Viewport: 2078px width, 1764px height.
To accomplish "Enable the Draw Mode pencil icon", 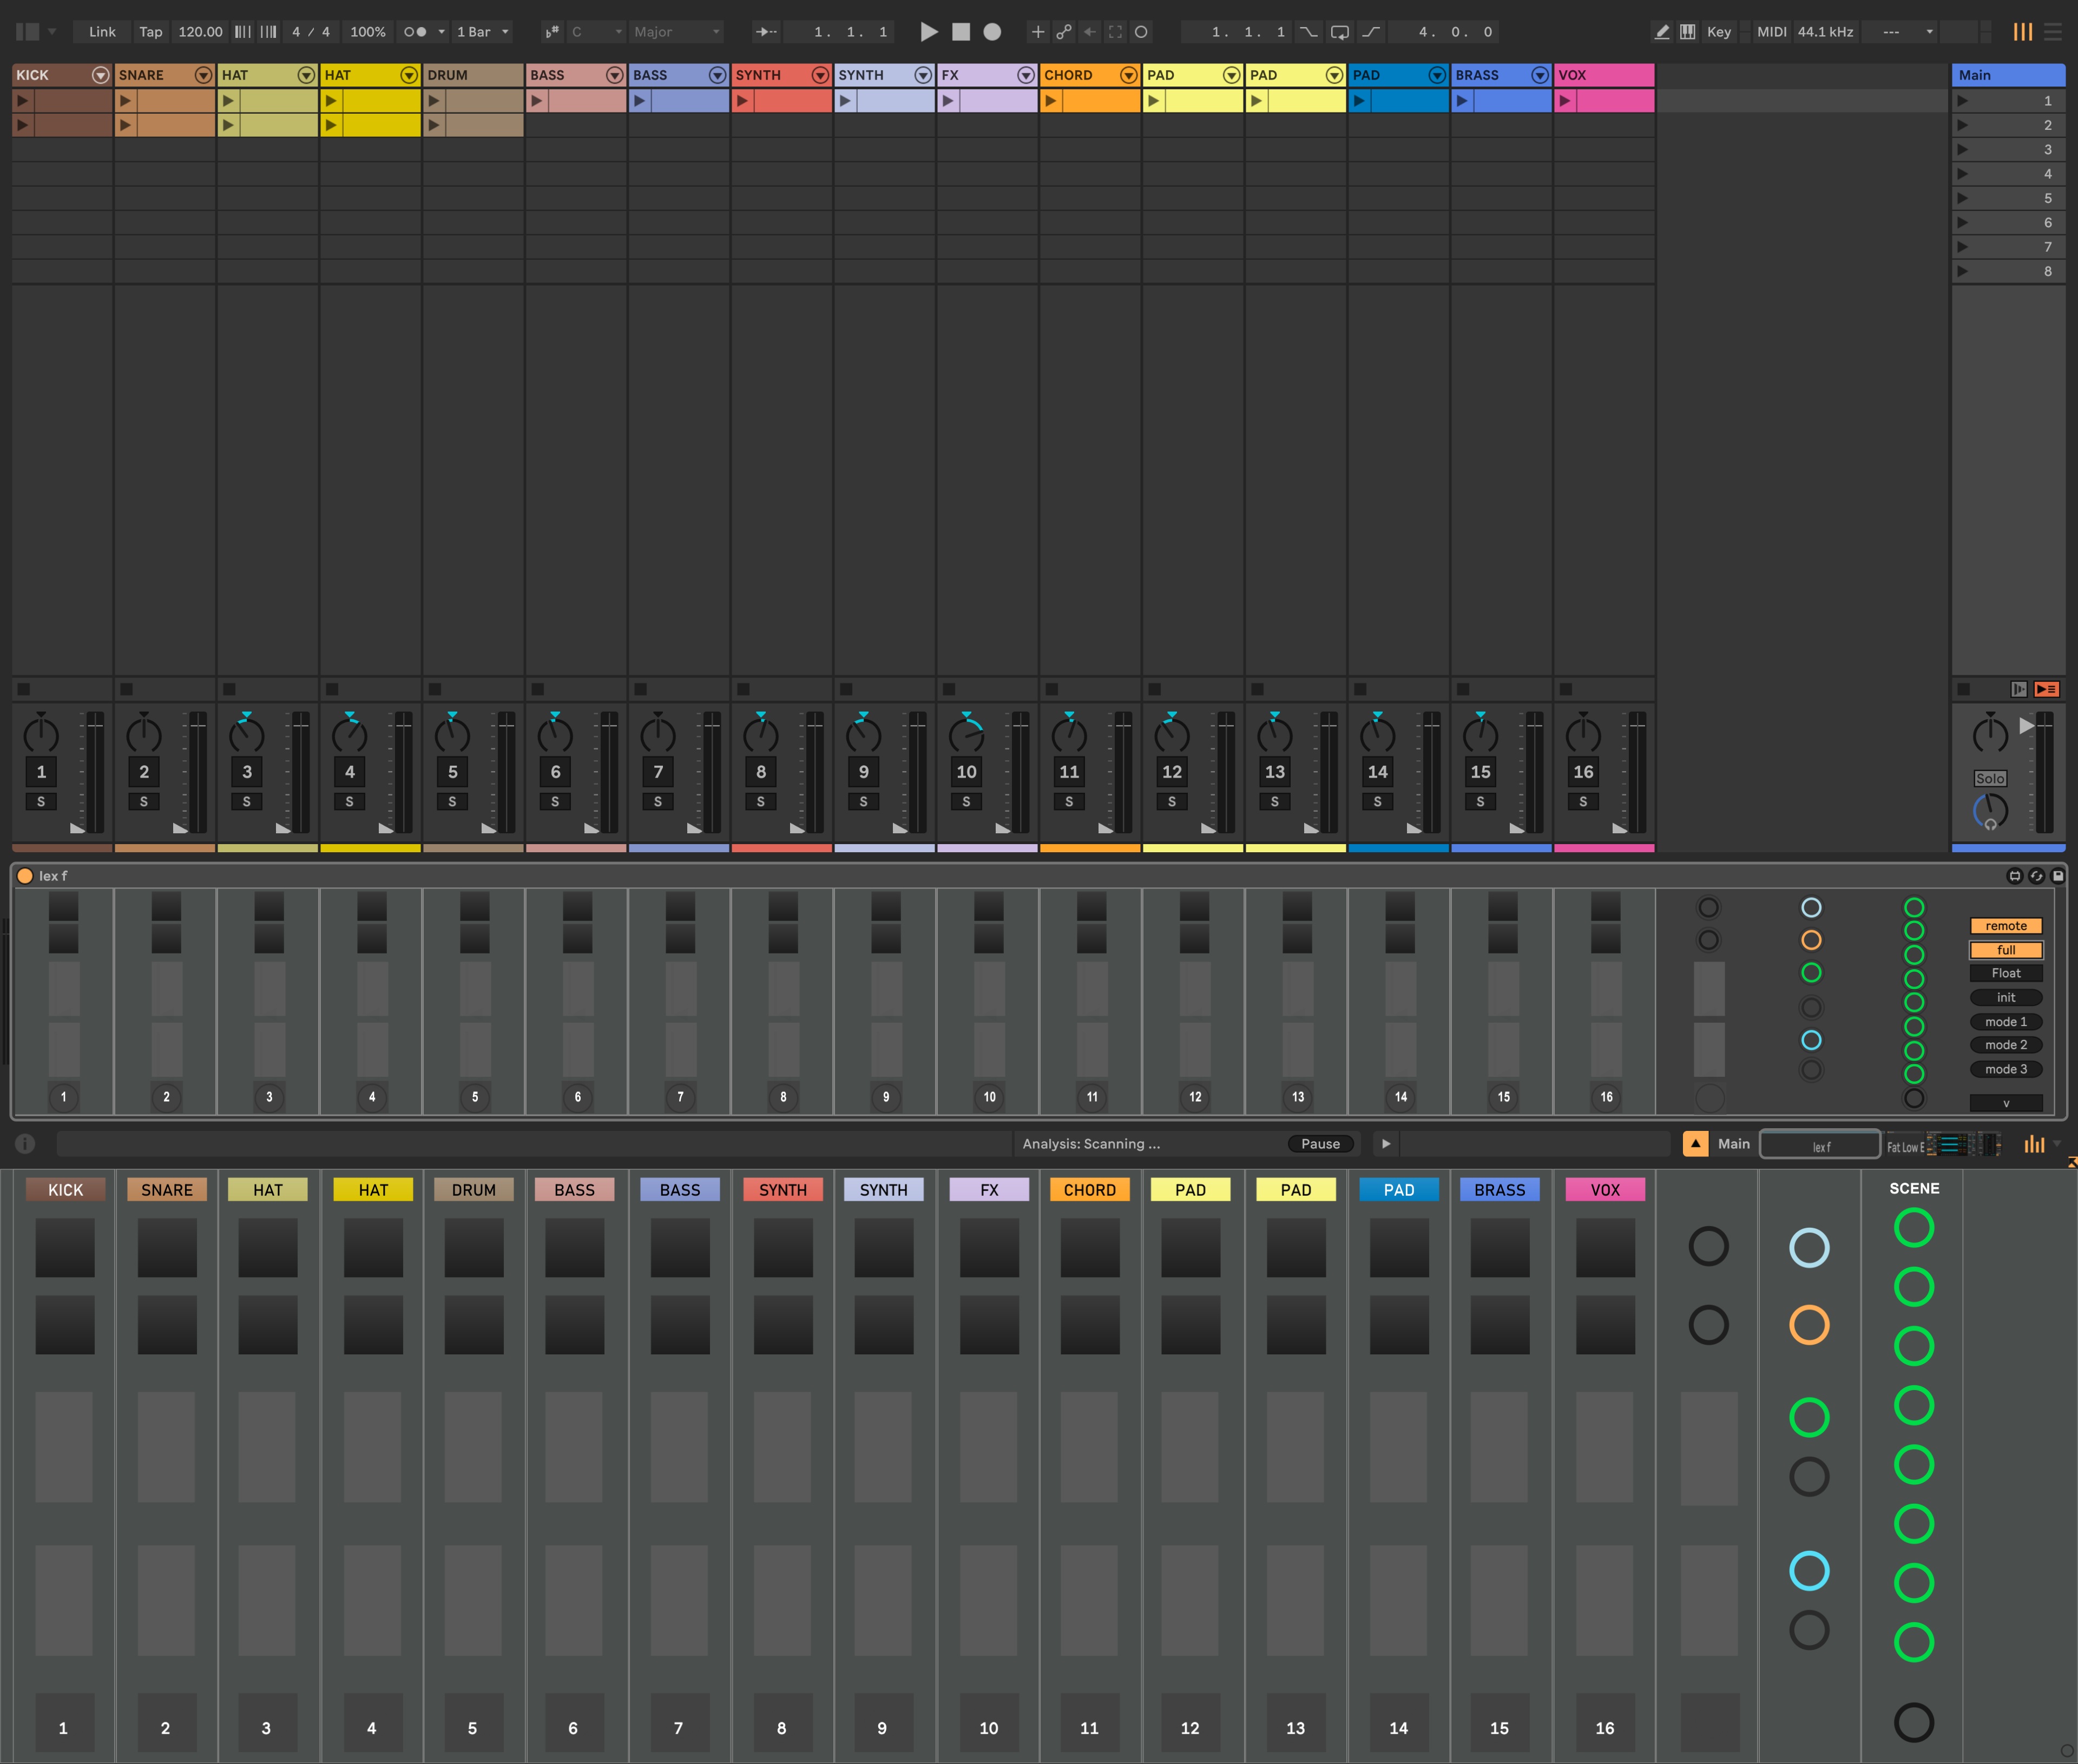I will 1662,32.
